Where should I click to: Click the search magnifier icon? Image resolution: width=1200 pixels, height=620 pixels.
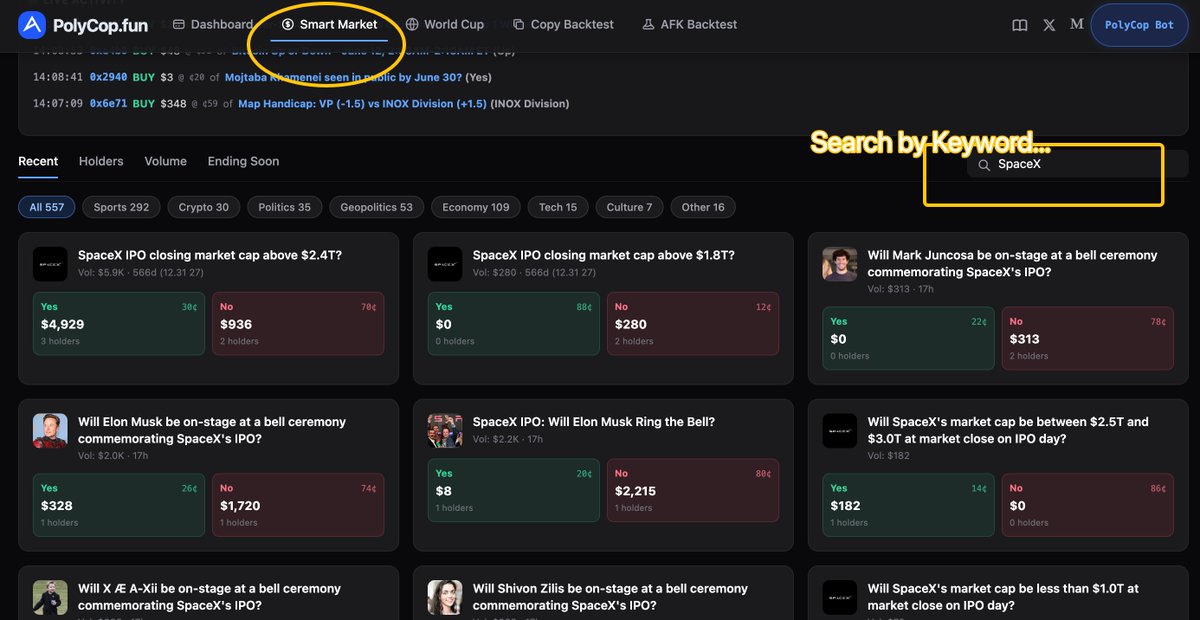tap(984, 165)
